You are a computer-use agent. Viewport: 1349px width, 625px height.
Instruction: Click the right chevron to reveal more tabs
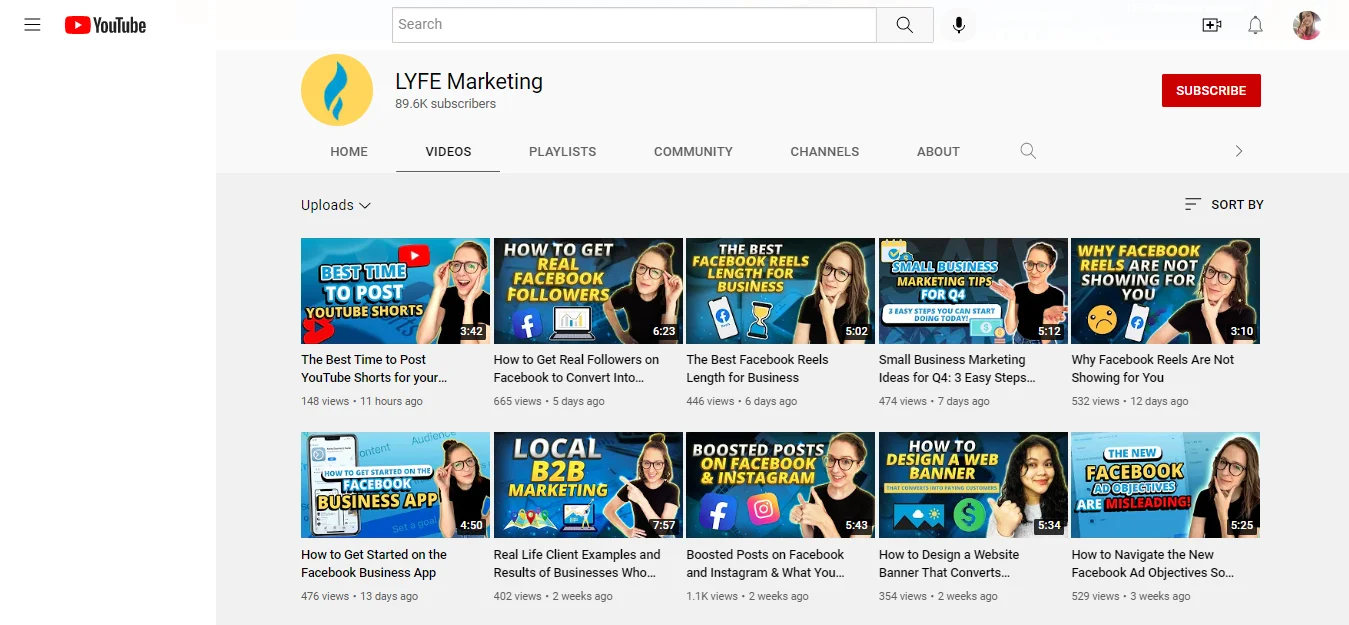(1238, 151)
